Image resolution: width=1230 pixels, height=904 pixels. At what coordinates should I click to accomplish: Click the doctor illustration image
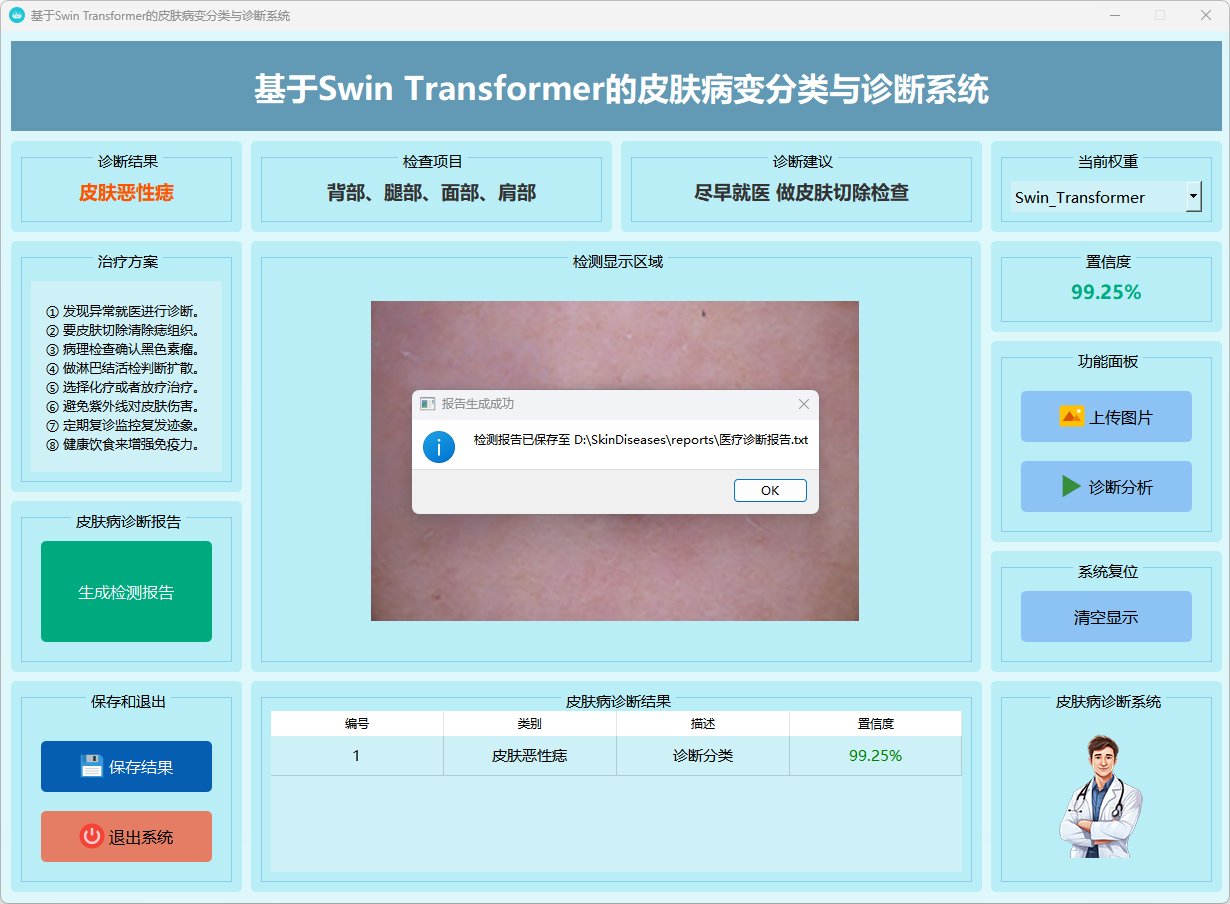coord(1100,796)
